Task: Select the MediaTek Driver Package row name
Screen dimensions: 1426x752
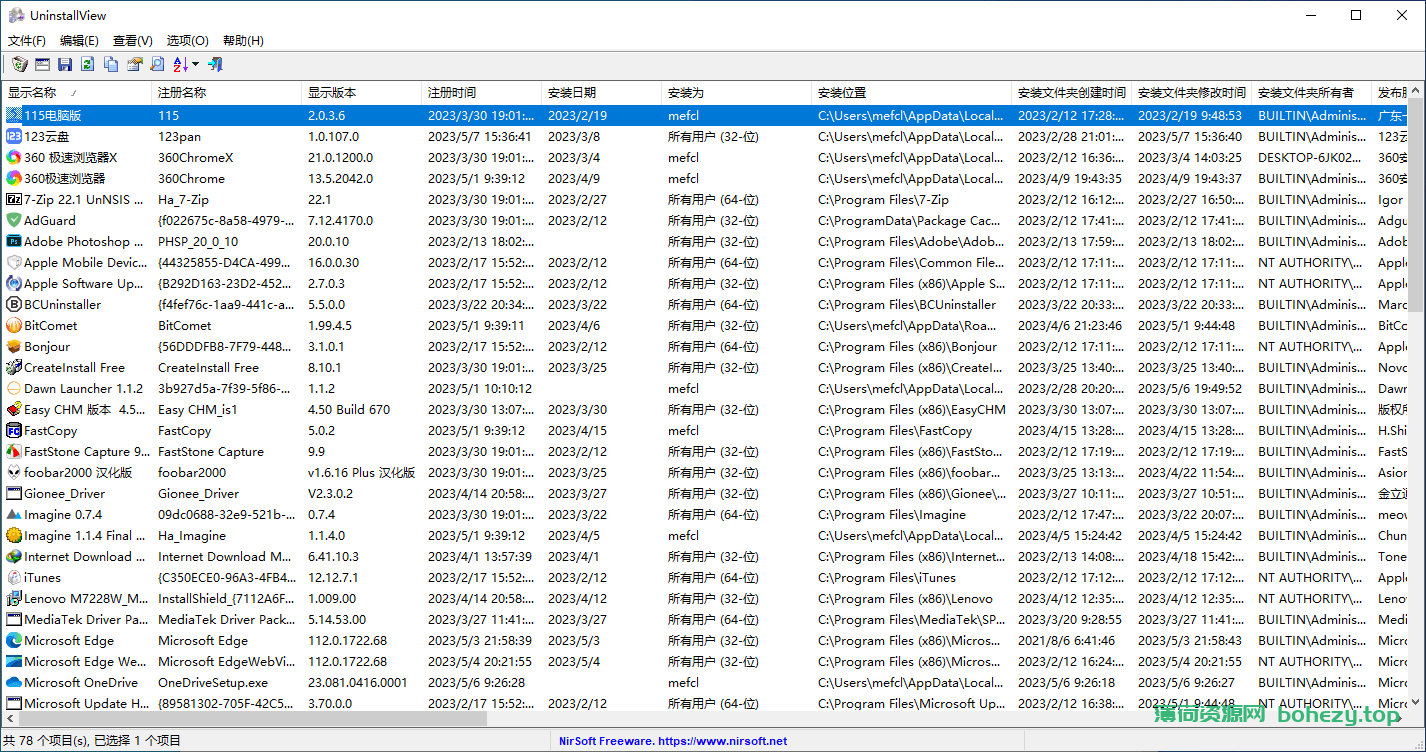Action: click(86, 619)
